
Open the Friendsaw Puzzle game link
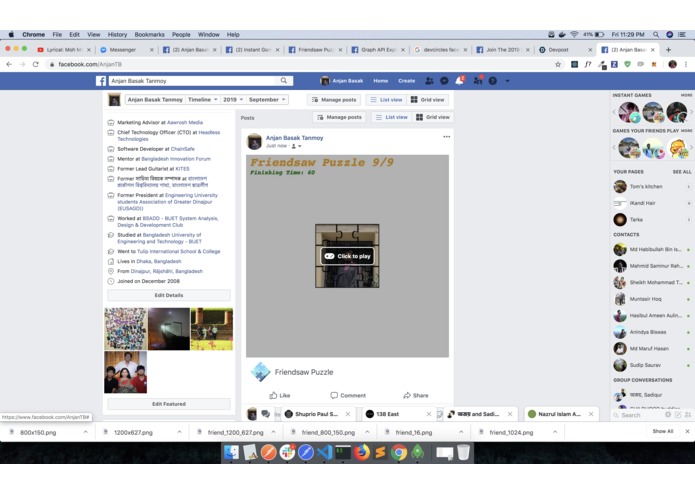coord(304,372)
